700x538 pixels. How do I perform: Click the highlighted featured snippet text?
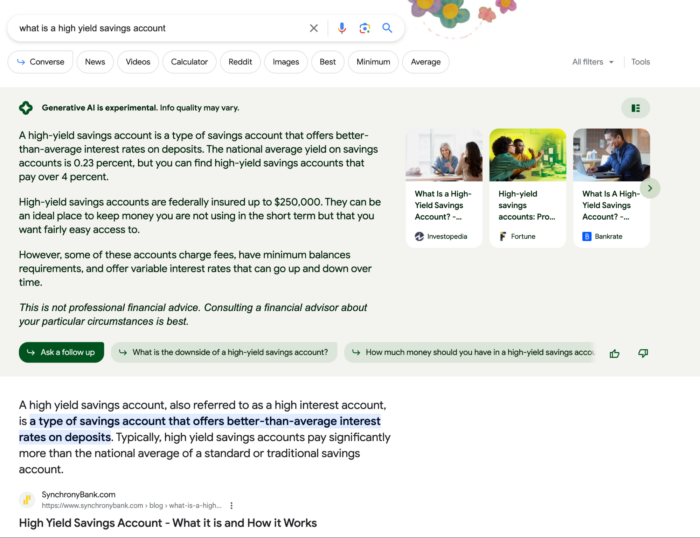pos(200,429)
